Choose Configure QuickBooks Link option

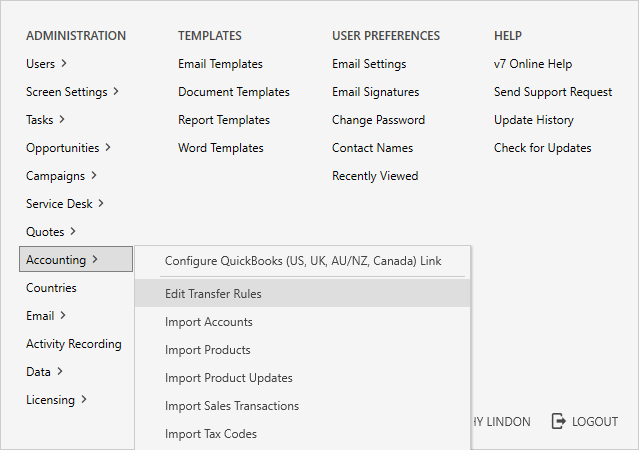point(302,261)
